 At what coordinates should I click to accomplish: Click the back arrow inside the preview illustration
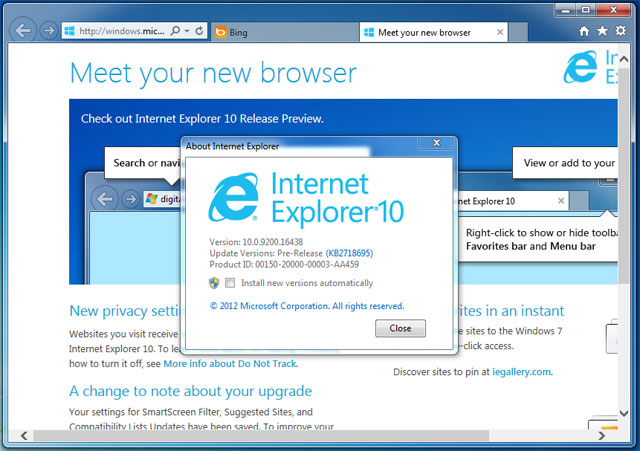(104, 199)
